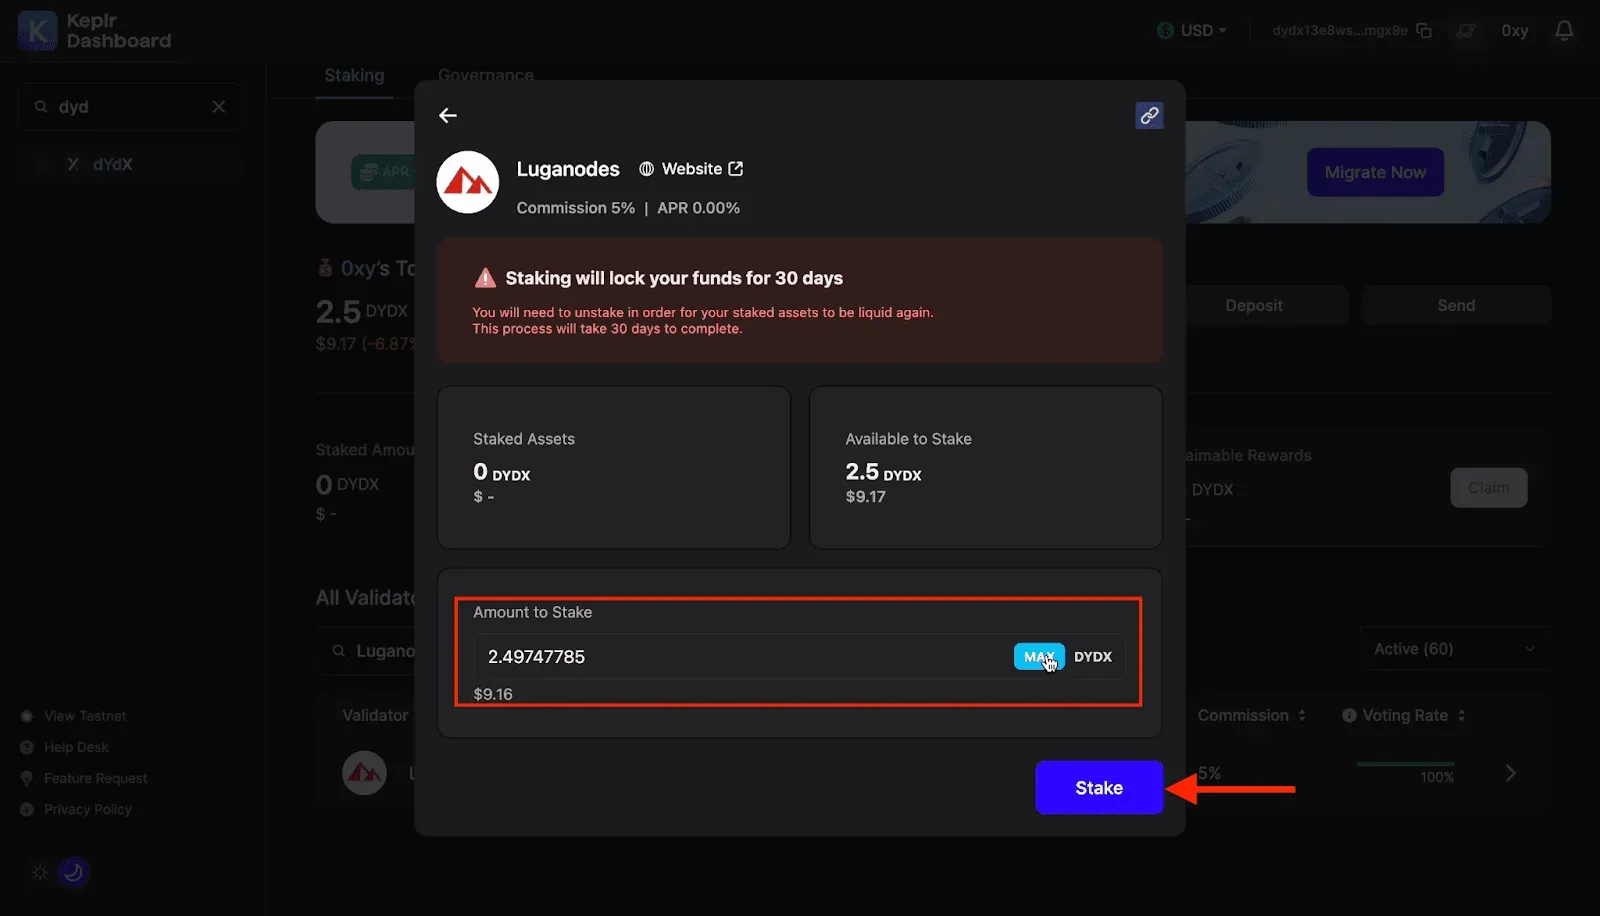The width and height of the screenshot is (1600, 916).
Task: Click the Keplr Dashboard title
Action: click(119, 31)
